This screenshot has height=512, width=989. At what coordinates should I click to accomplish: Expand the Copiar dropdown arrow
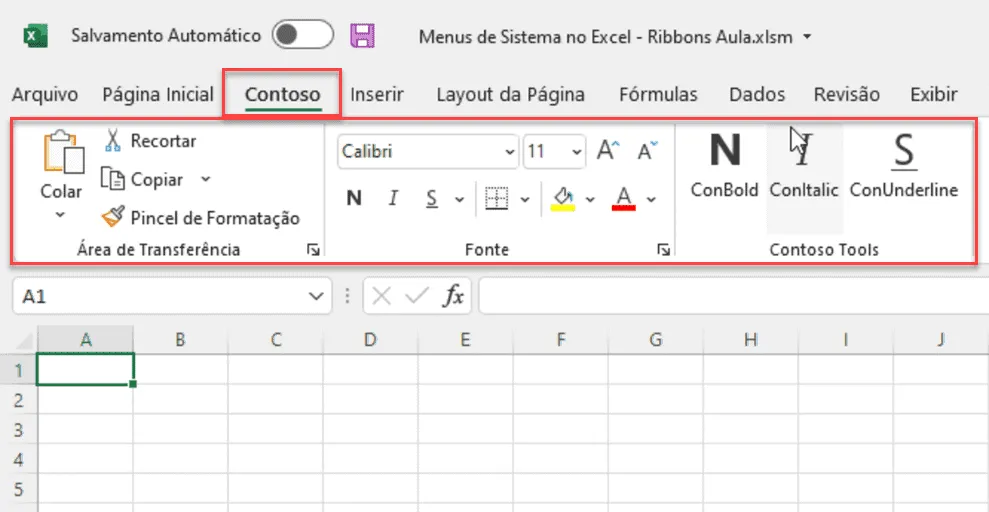[206, 180]
